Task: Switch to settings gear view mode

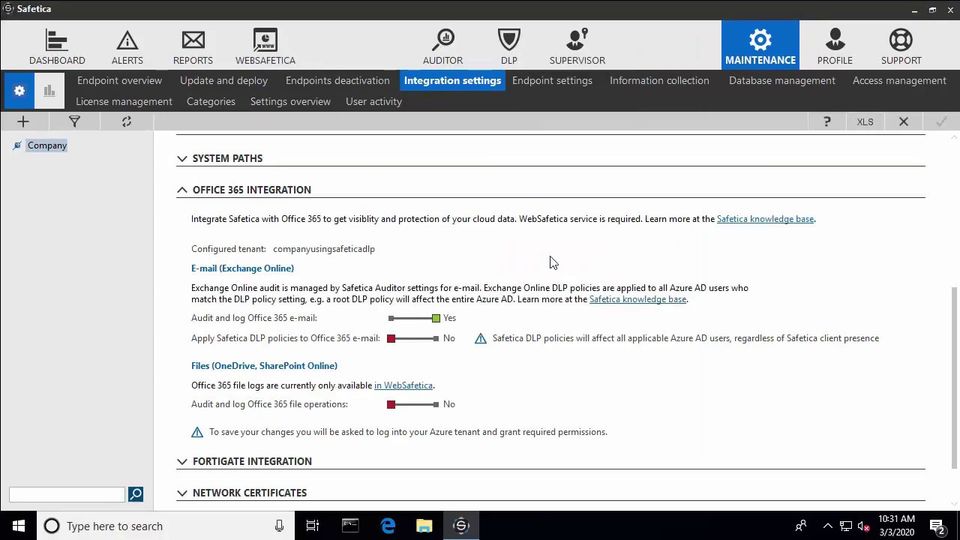Action: pos(19,91)
